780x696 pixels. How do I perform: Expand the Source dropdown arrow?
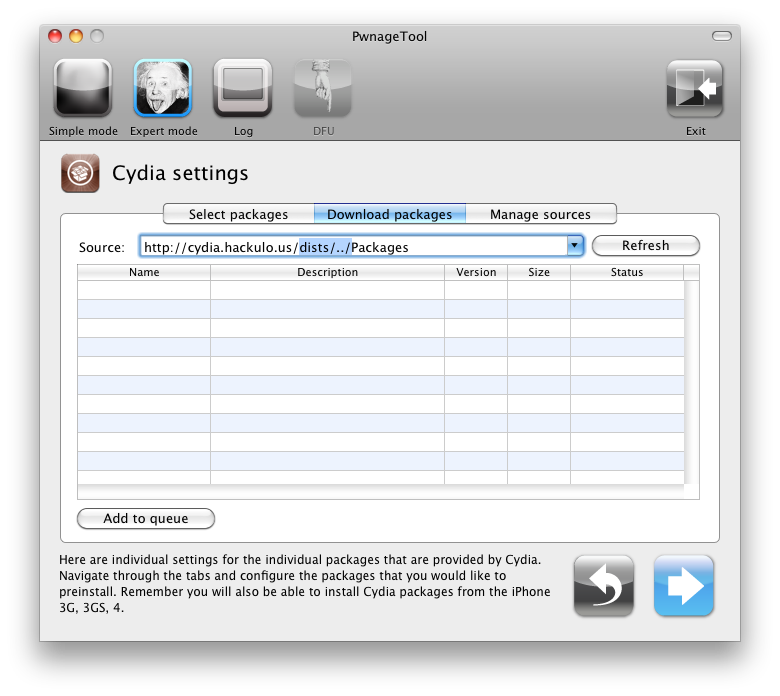(575, 245)
